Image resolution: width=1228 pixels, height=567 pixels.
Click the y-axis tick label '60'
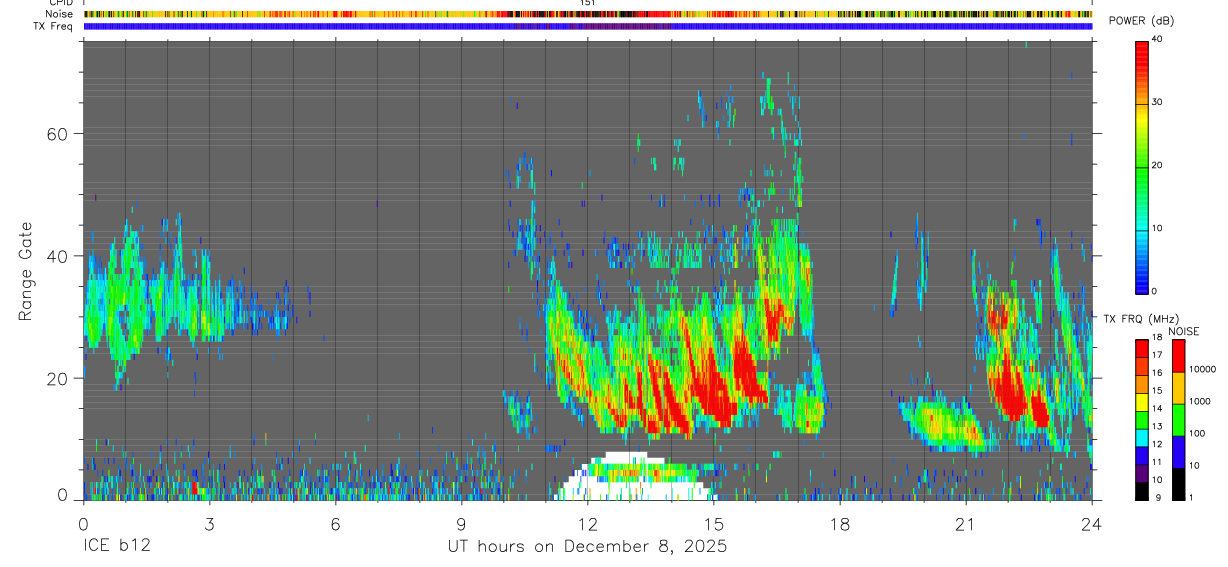[x=57, y=133]
